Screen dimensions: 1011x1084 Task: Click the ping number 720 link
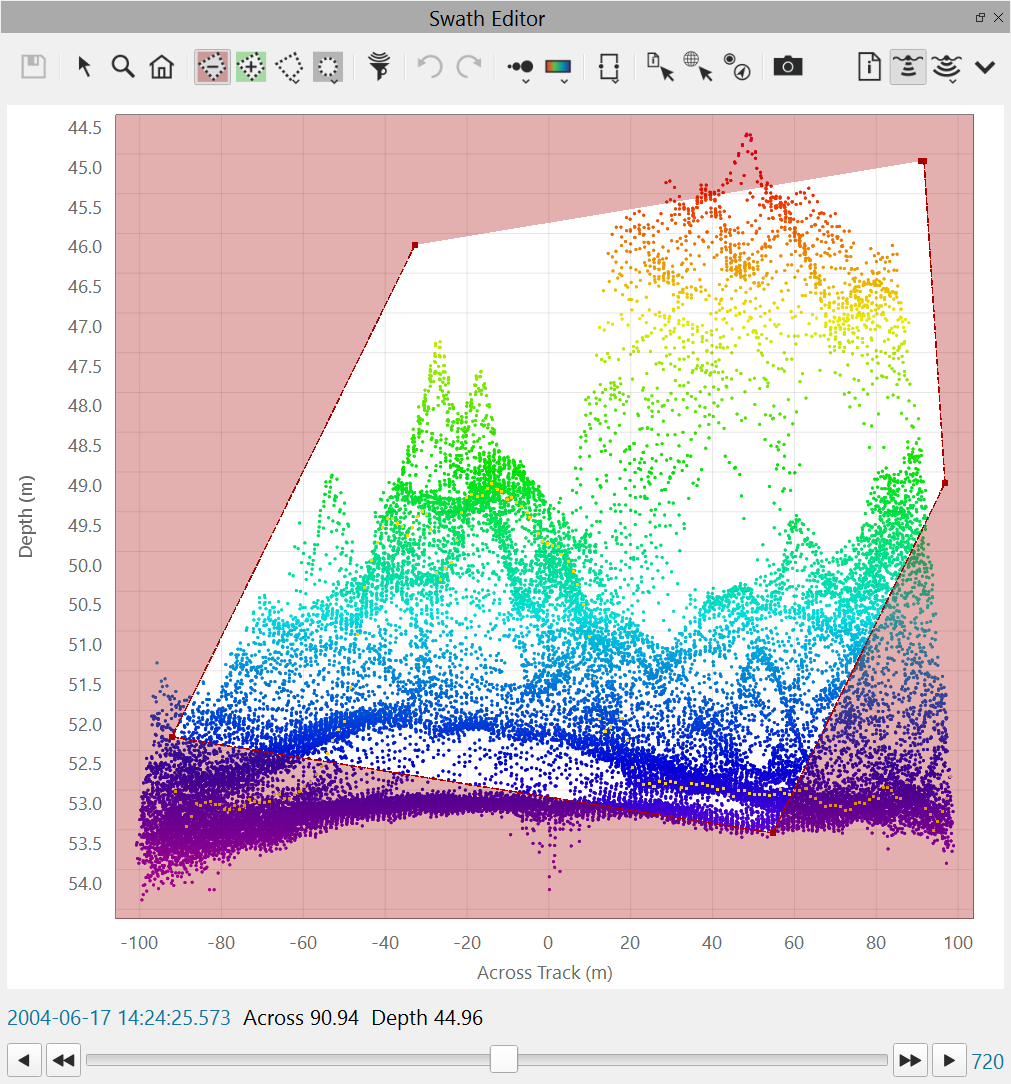[x=988, y=1061]
